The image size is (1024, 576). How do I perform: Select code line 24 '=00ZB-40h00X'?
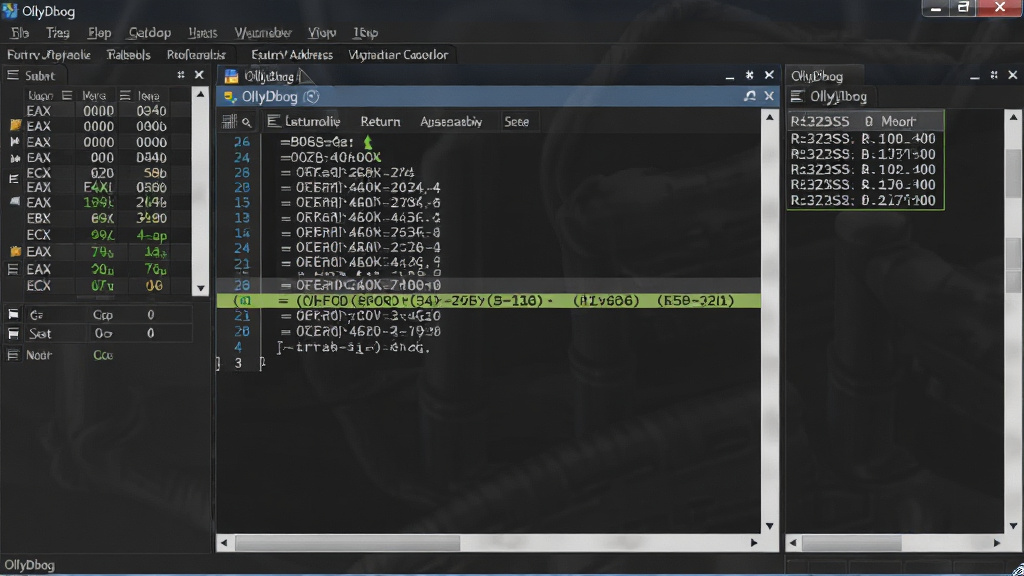pos(330,157)
